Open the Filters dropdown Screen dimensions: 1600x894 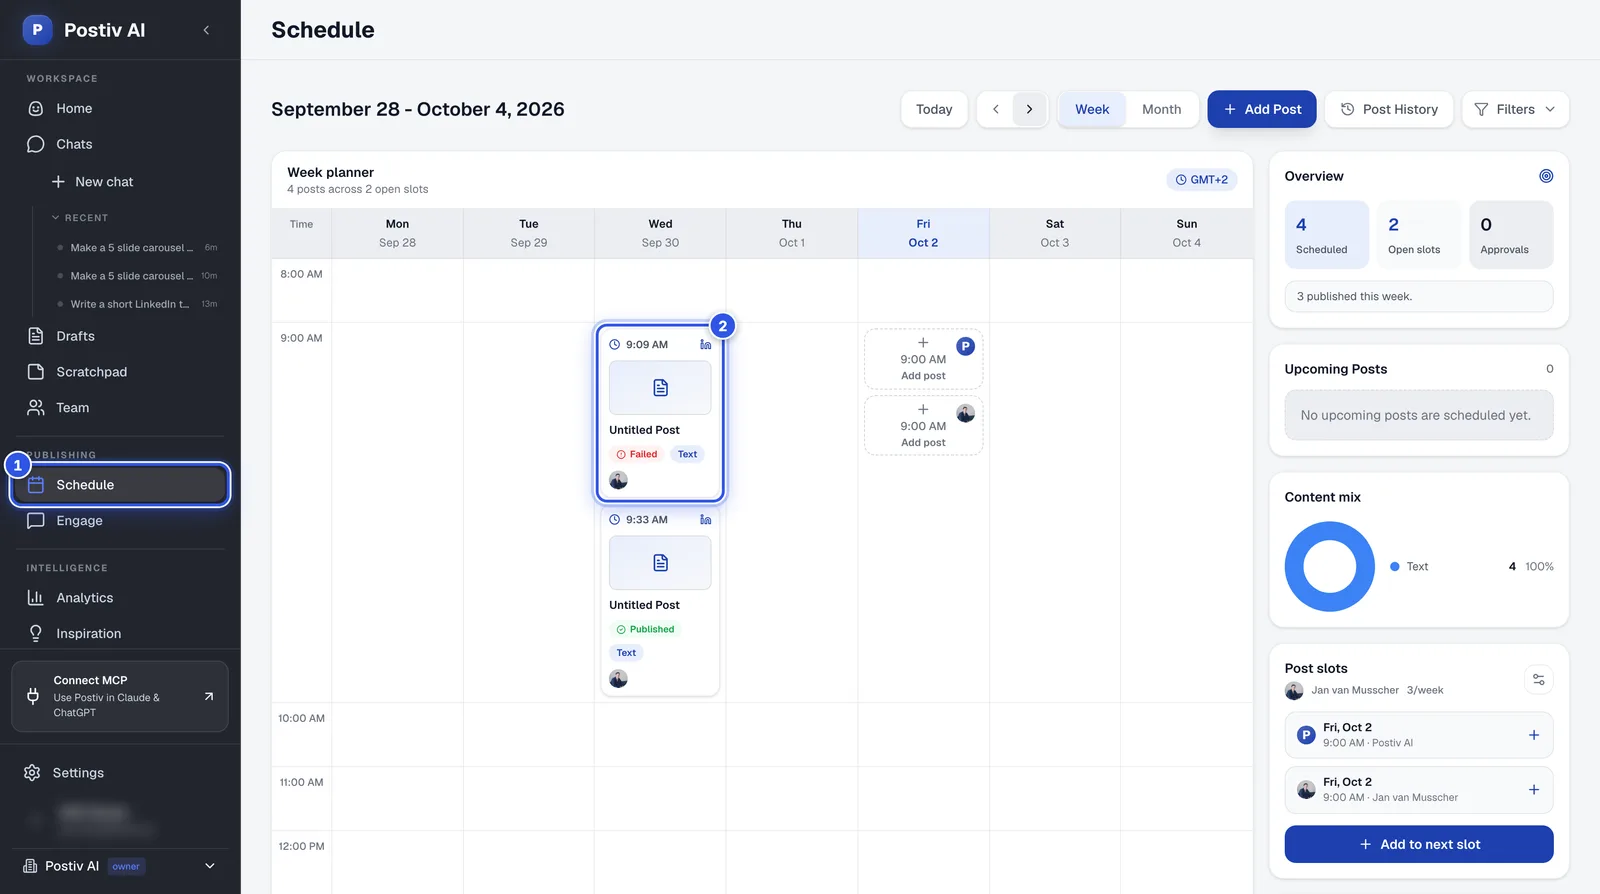point(1515,109)
